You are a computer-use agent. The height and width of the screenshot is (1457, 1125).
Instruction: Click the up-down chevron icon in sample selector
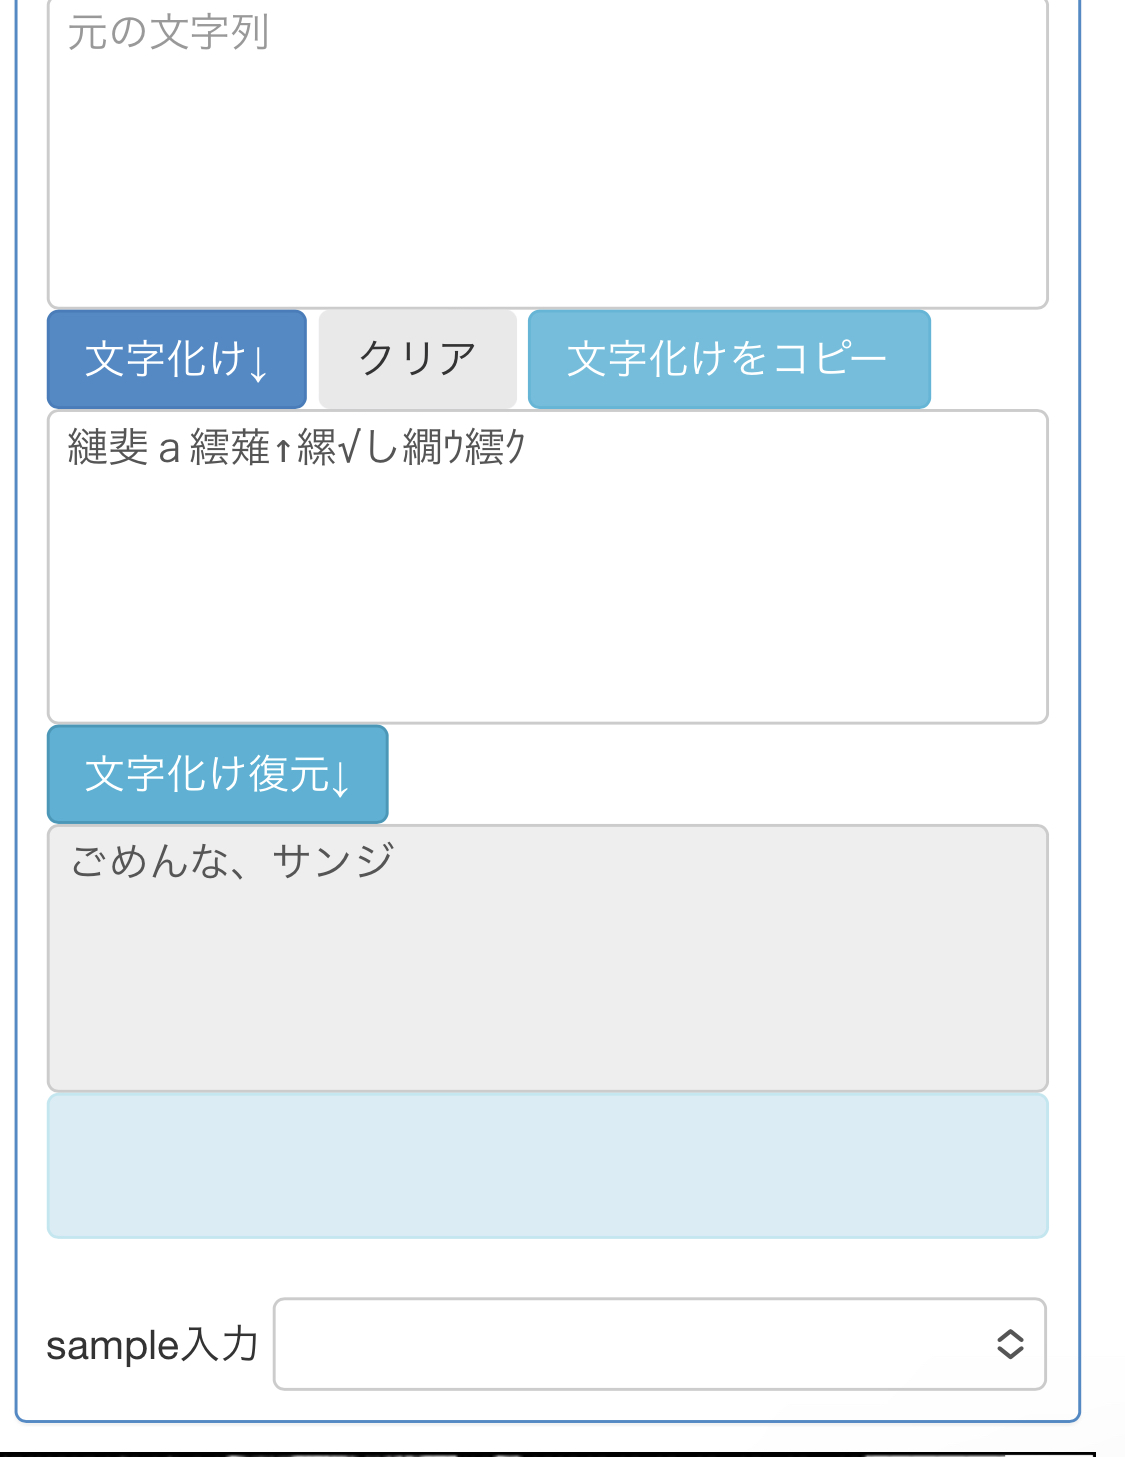coord(1010,1344)
